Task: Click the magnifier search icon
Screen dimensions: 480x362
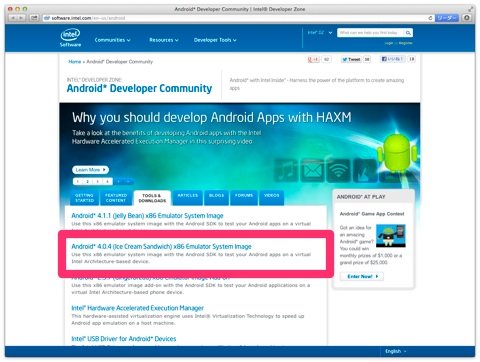Action: click(408, 33)
